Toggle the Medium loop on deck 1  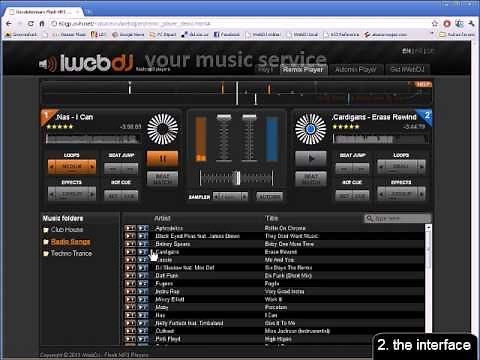72,166
